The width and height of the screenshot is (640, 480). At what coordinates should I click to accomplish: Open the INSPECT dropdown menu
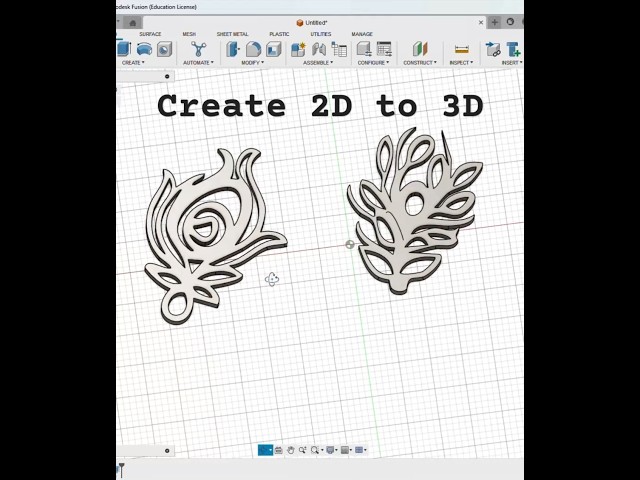[461, 63]
